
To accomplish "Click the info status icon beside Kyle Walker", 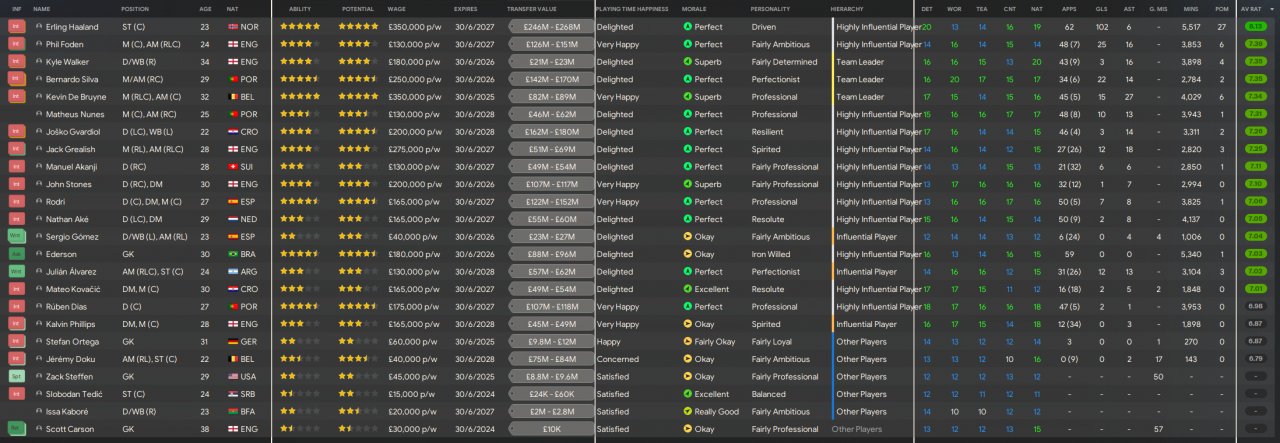I will click(x=16, y=62).
